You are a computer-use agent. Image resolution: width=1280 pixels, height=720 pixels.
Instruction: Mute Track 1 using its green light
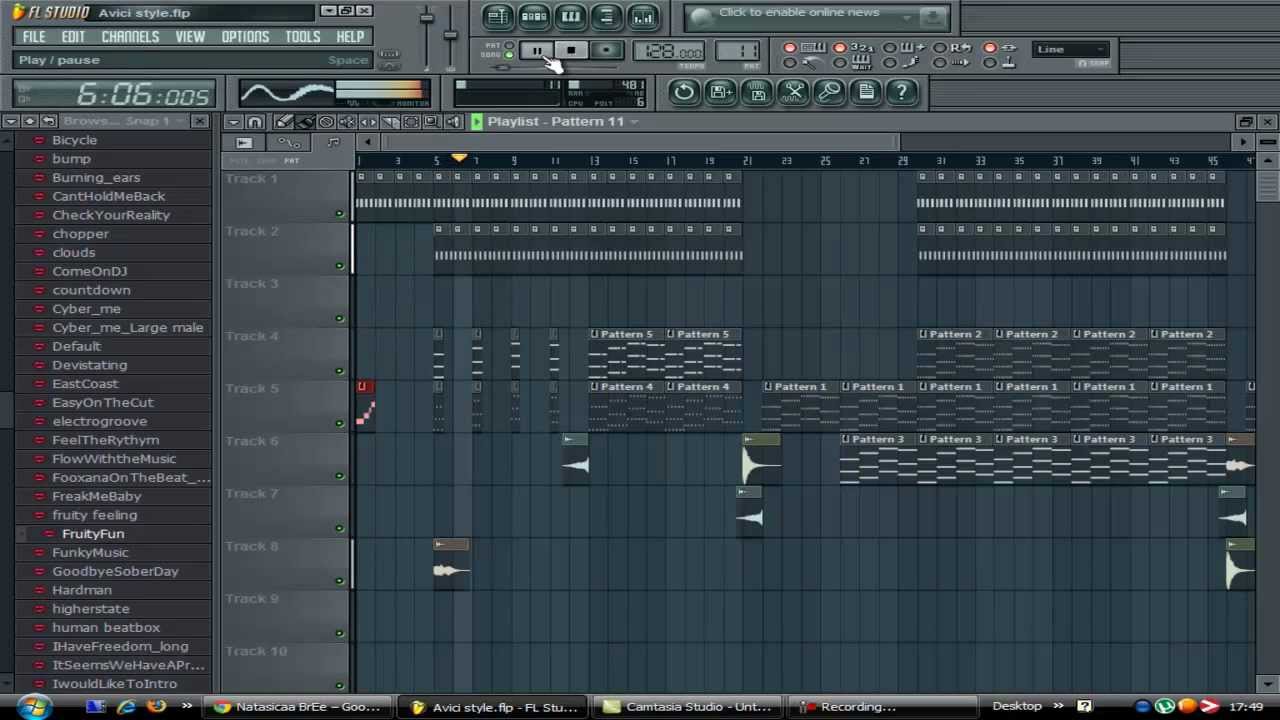click(x=339, y=213)
